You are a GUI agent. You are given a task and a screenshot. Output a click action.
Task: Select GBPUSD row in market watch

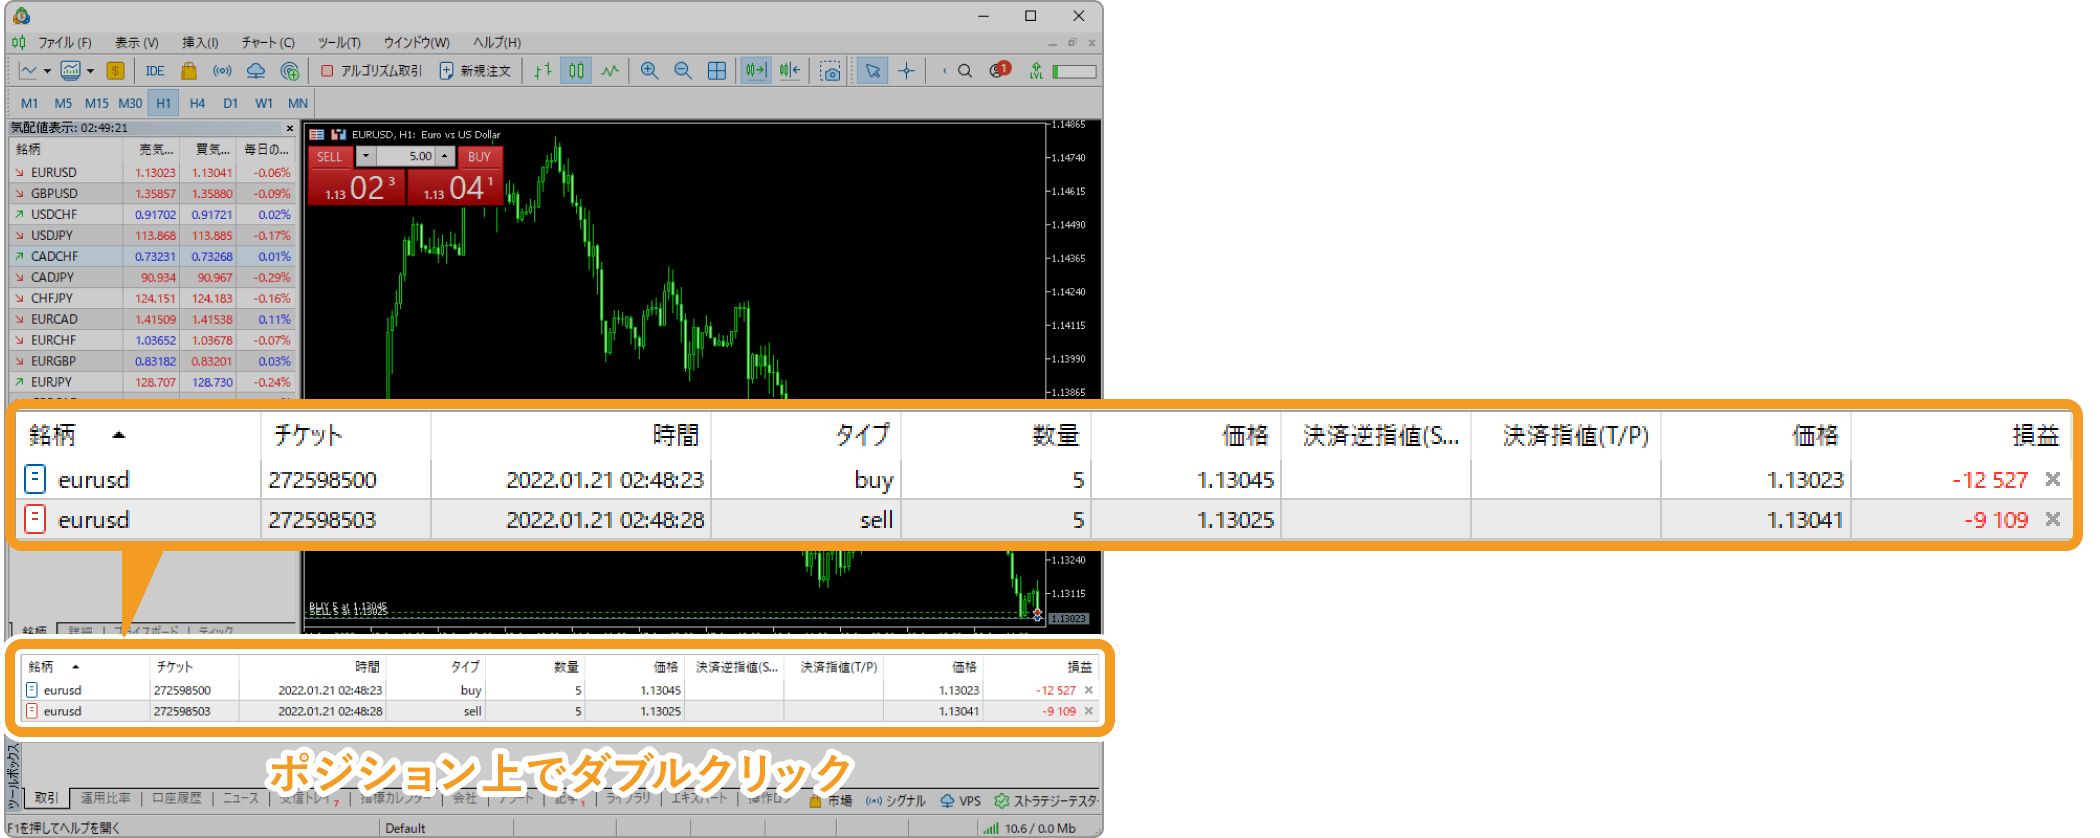(x=152, y=194)
